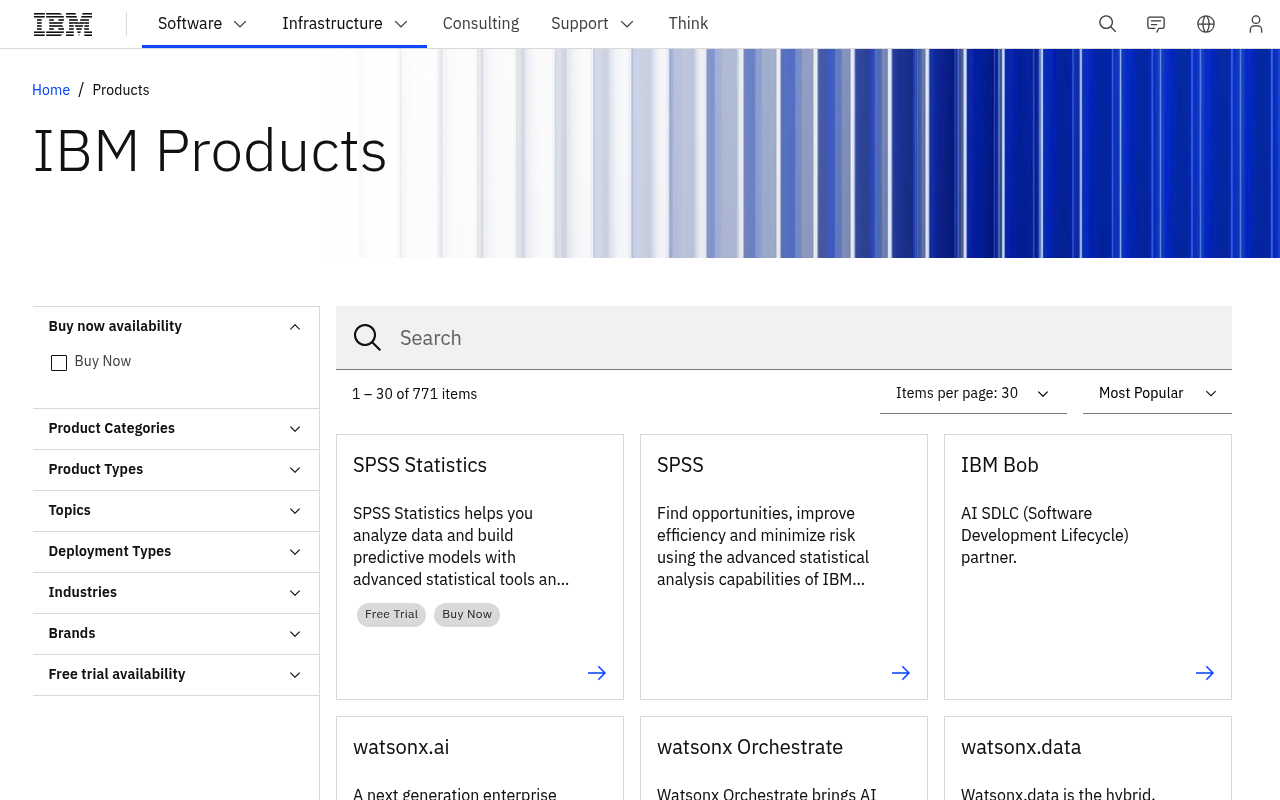
Task: Open the user profile icon
Action: [1256, 24]
